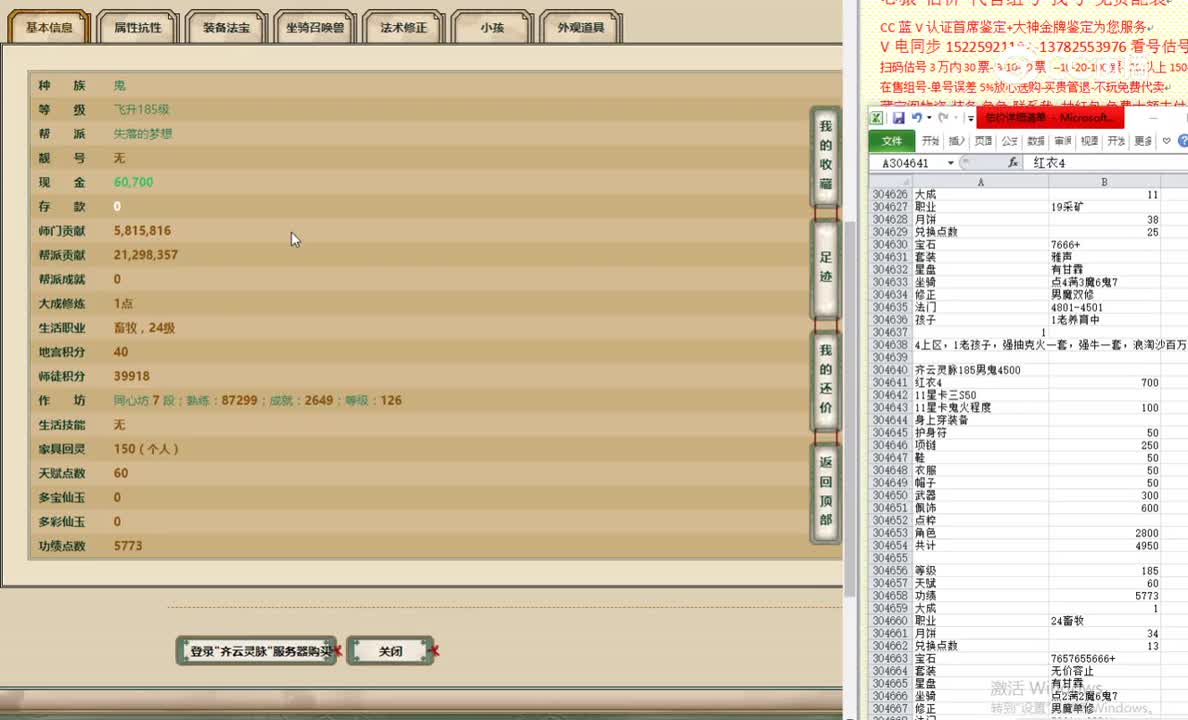Click the Save icon in Excel's Quick Access Toolbar
The image size is (1188, 720).
point(900,117)
